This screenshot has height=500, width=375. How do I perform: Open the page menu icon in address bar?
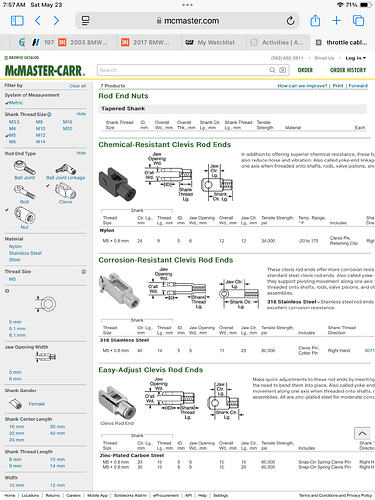tap(86, 21)
